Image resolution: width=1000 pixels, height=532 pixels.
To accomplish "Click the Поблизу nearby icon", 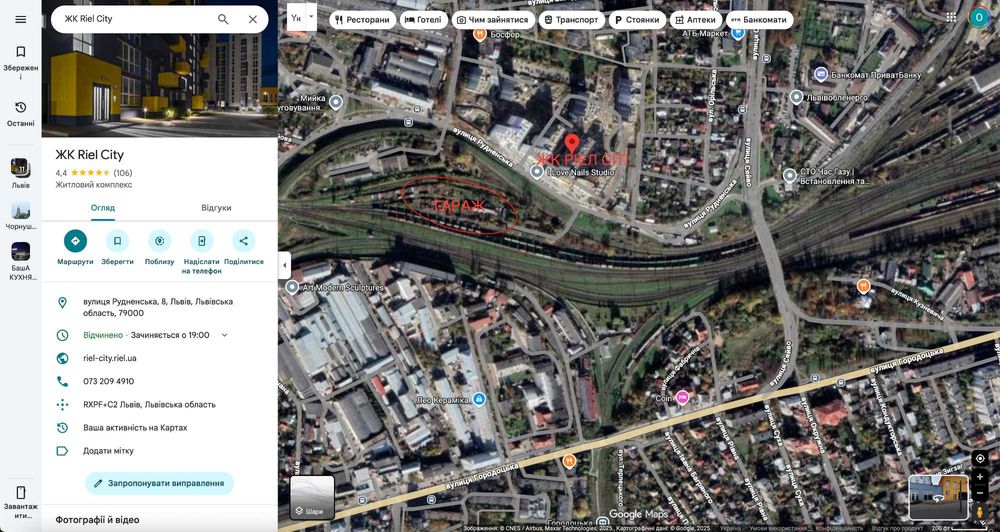I will click(x=159, y=241).
